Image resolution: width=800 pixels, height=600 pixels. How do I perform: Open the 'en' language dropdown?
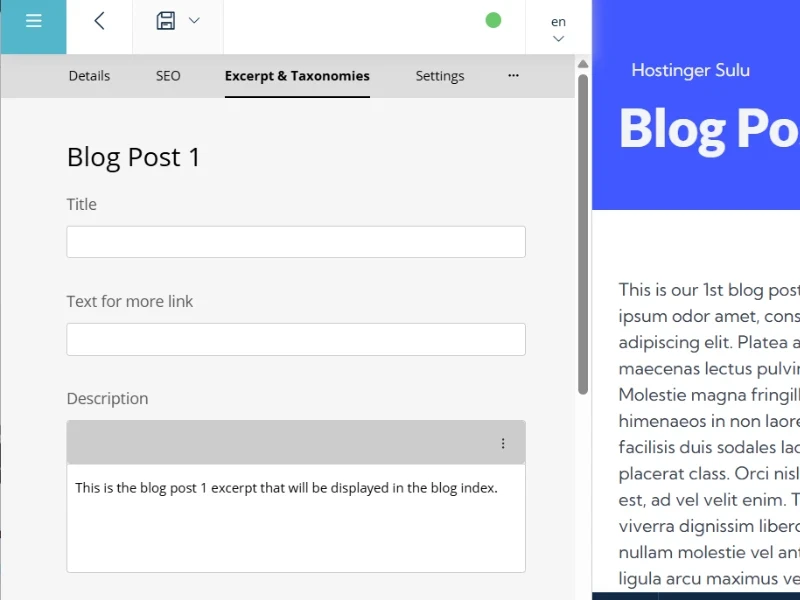point(558,28)
